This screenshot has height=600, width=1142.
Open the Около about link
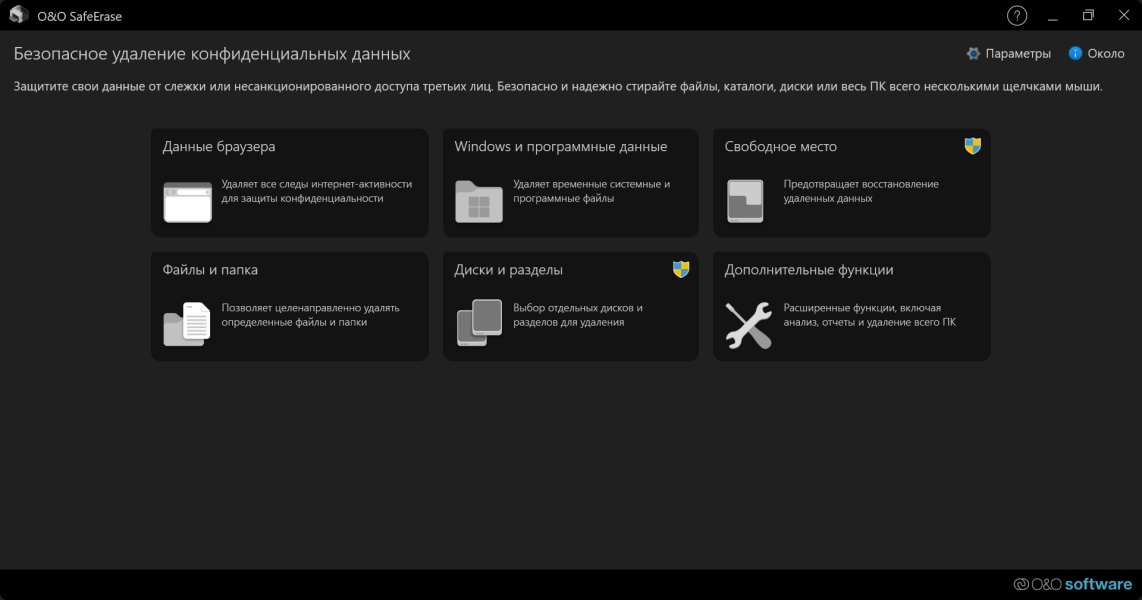tap(1106, 53)
